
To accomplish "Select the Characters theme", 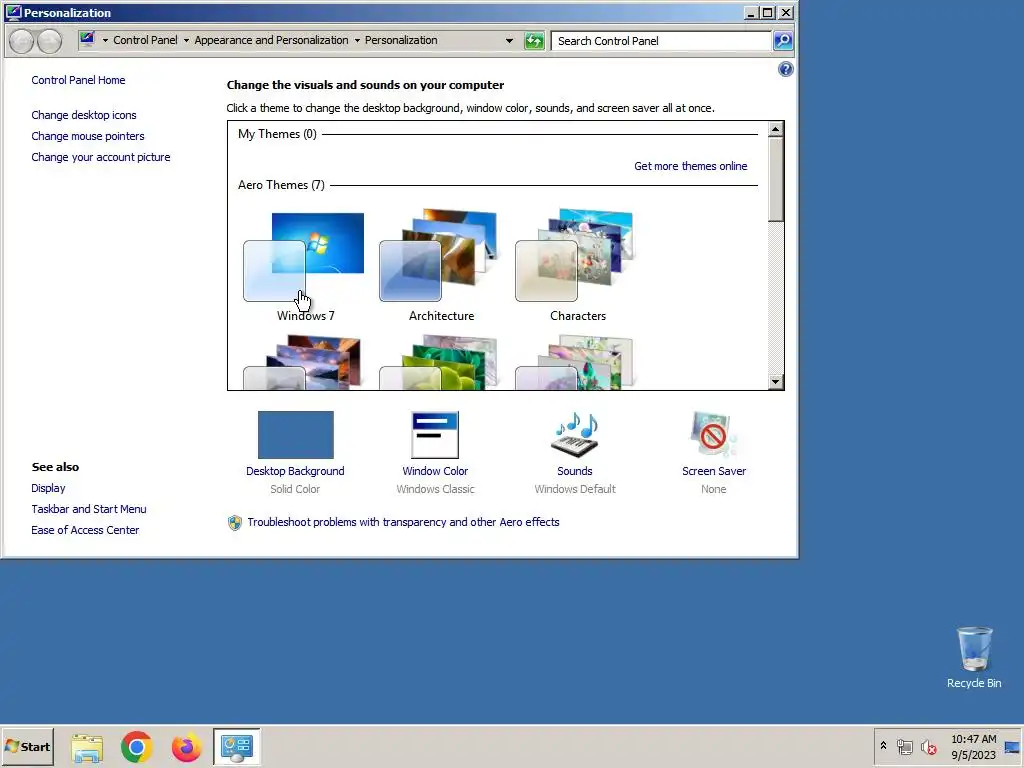I will (577, 266).
